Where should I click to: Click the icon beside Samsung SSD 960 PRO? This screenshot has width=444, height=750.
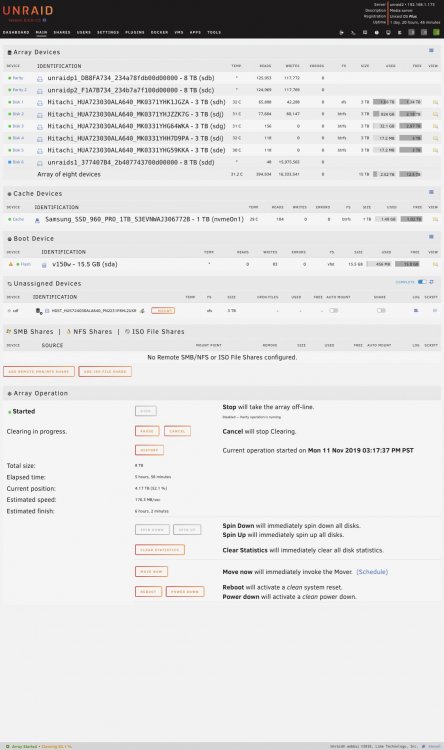tap(37, 220)
